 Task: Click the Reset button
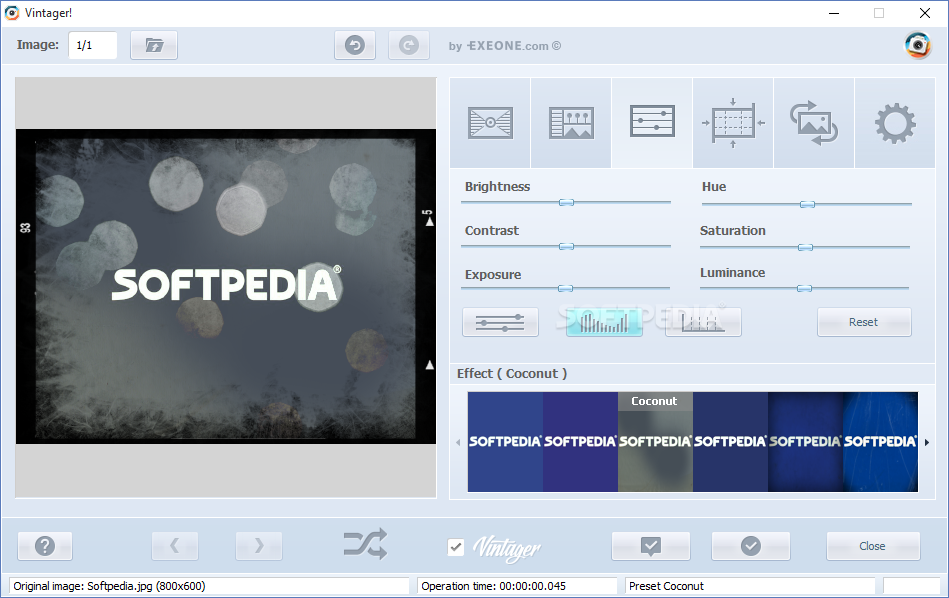[864, 322]
